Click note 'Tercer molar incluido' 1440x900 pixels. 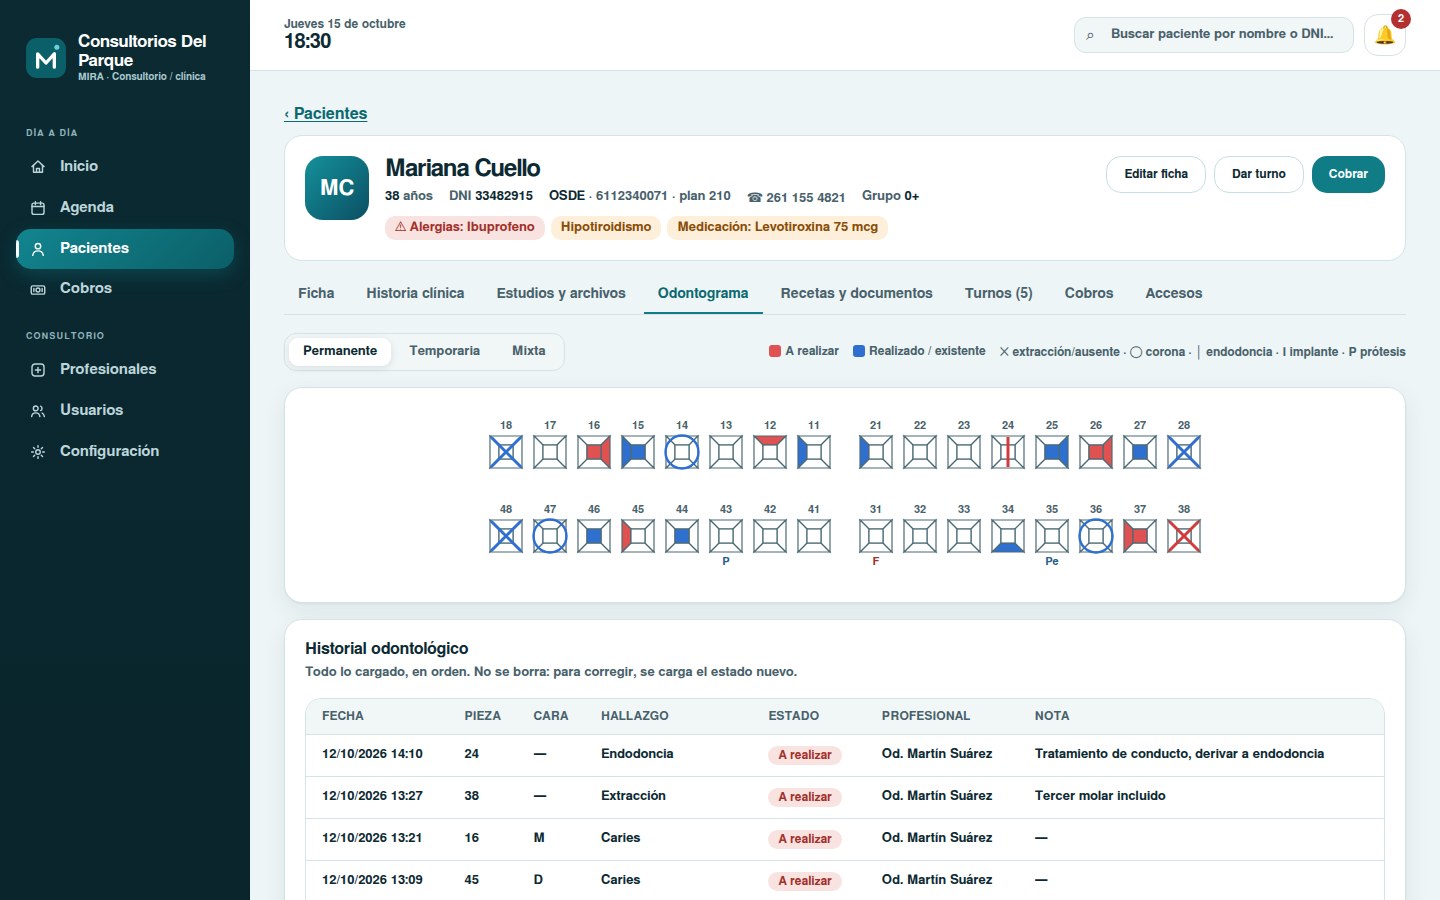tap(1100, 796)
